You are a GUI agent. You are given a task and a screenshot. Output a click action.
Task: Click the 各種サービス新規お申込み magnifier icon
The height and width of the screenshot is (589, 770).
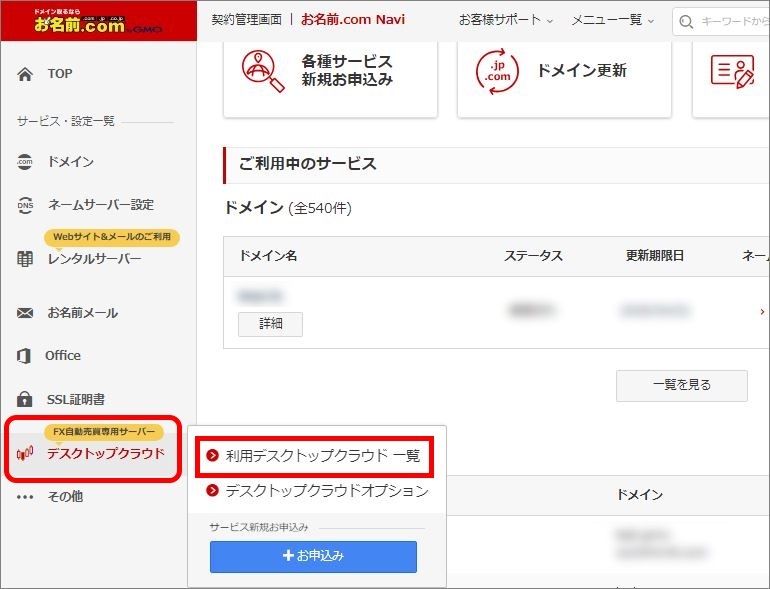[263, 71]
